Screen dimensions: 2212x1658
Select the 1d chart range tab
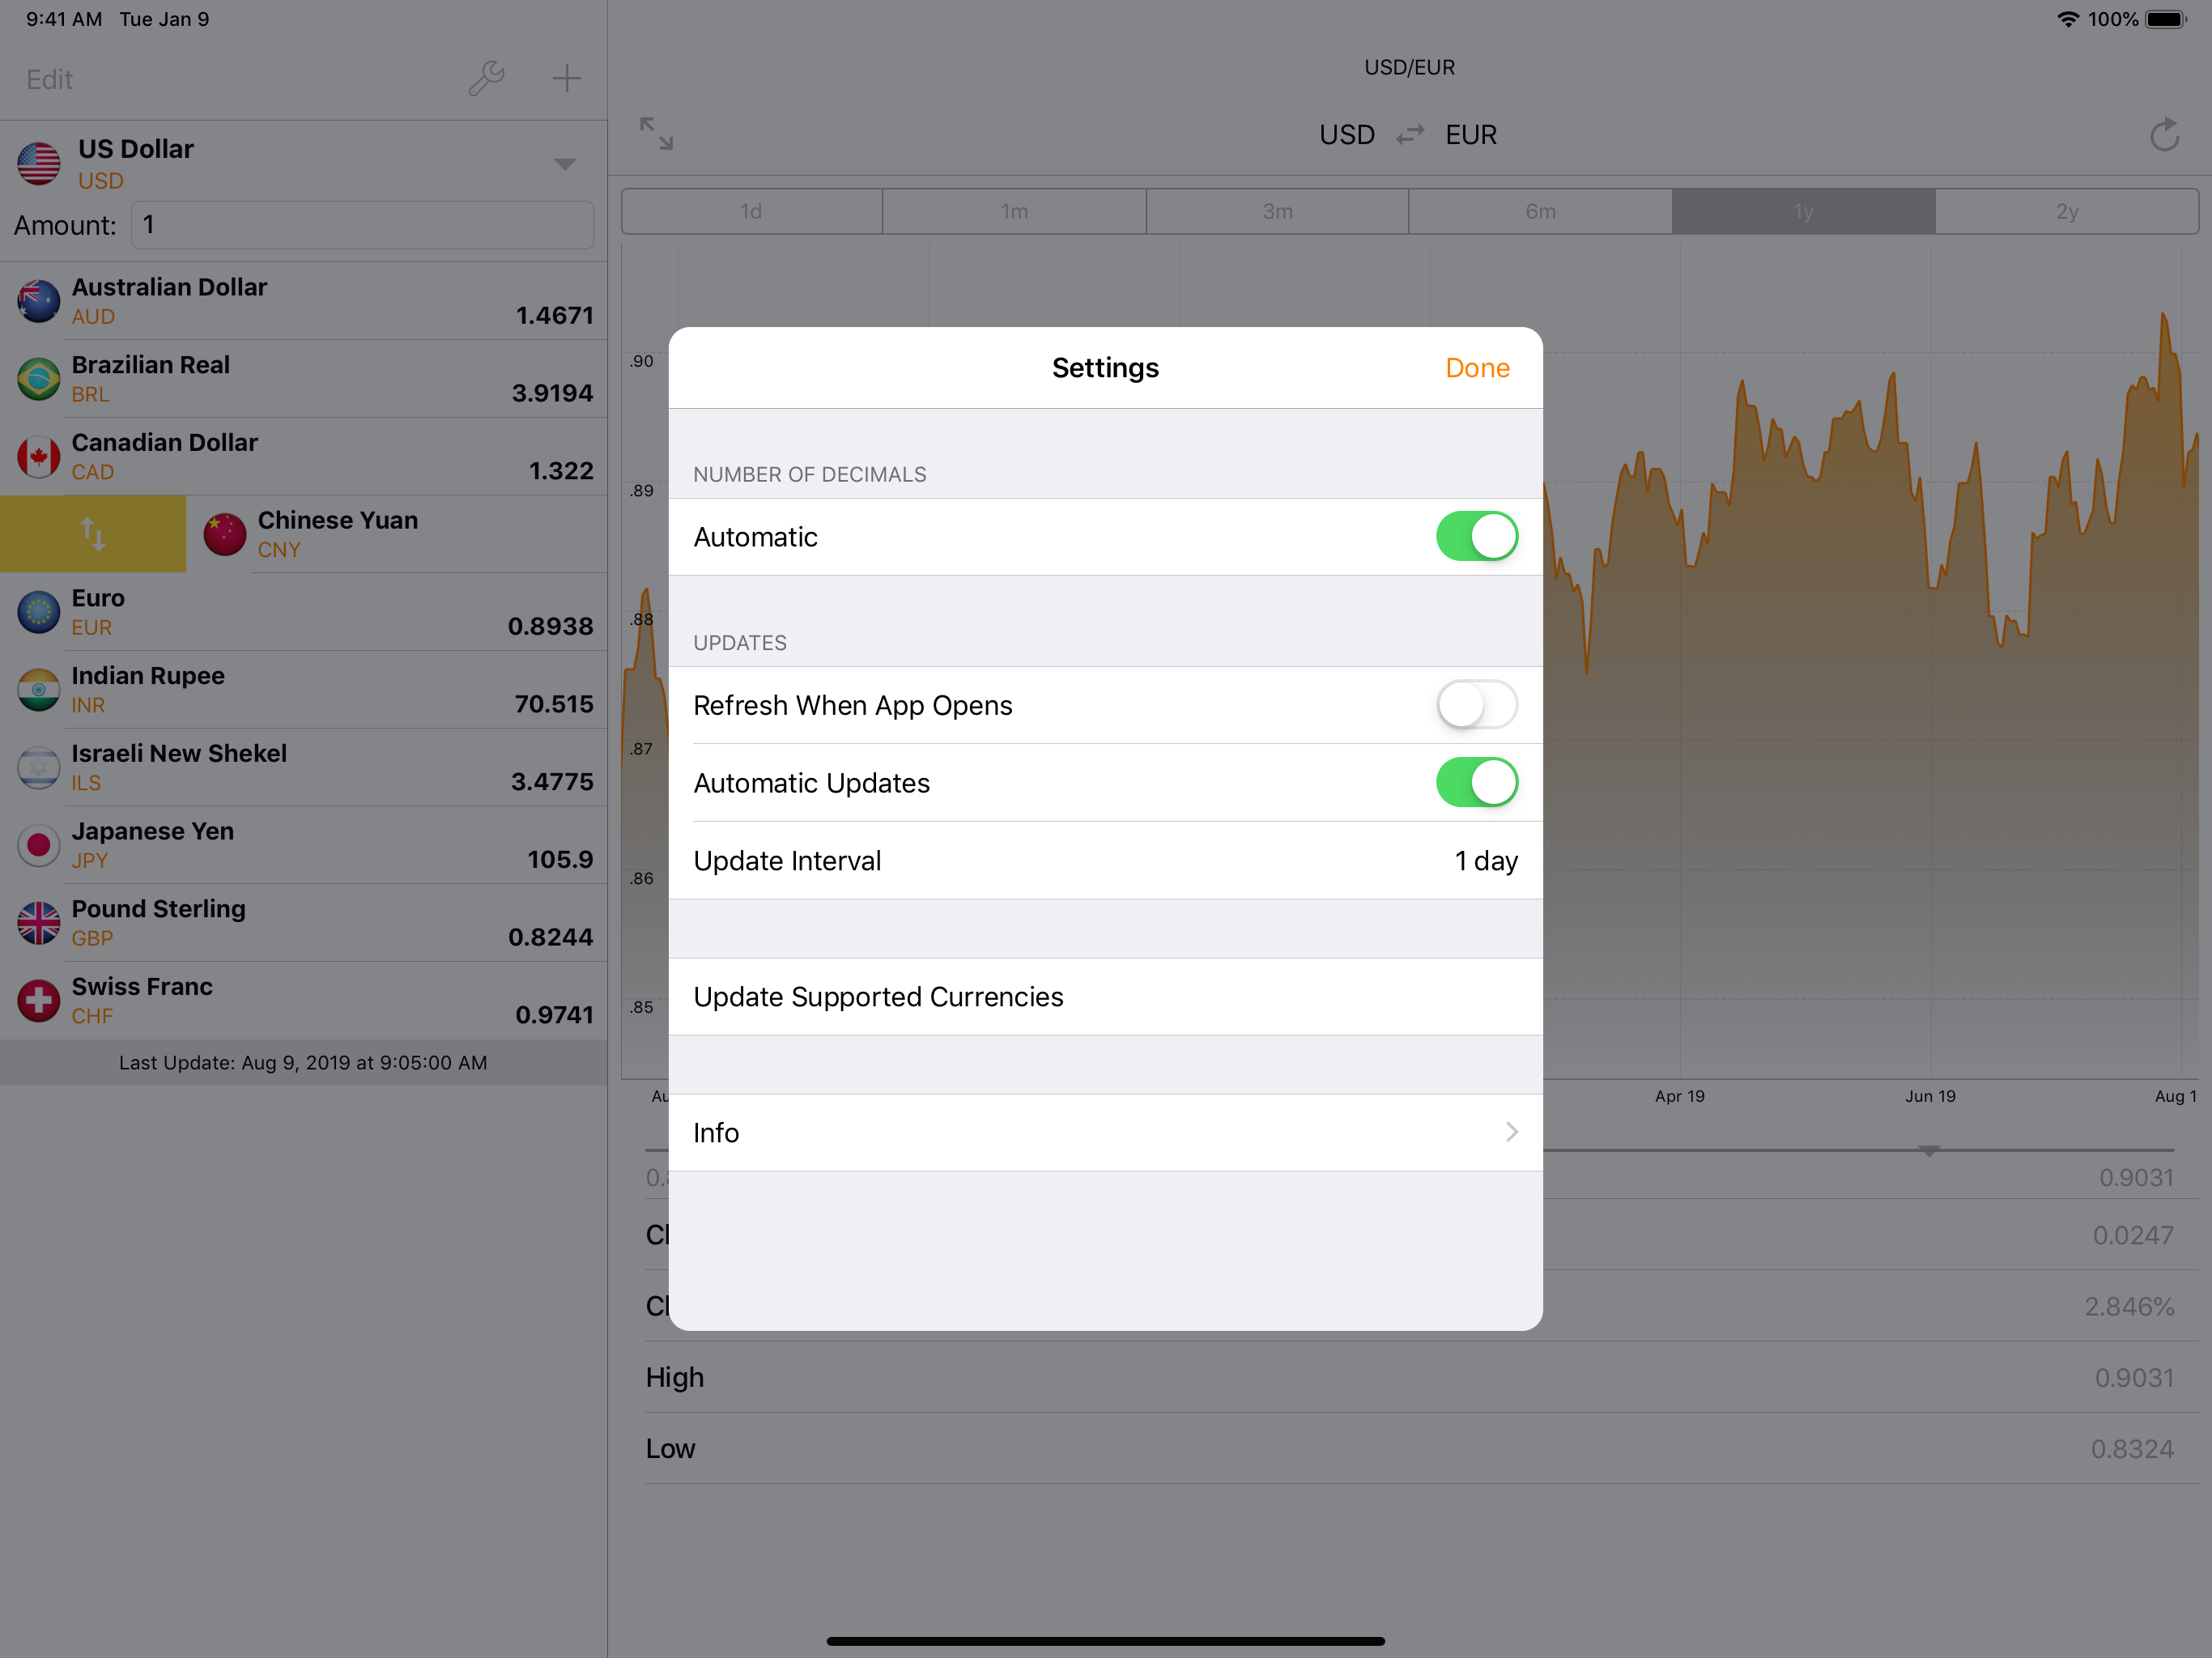click(751, 211)
